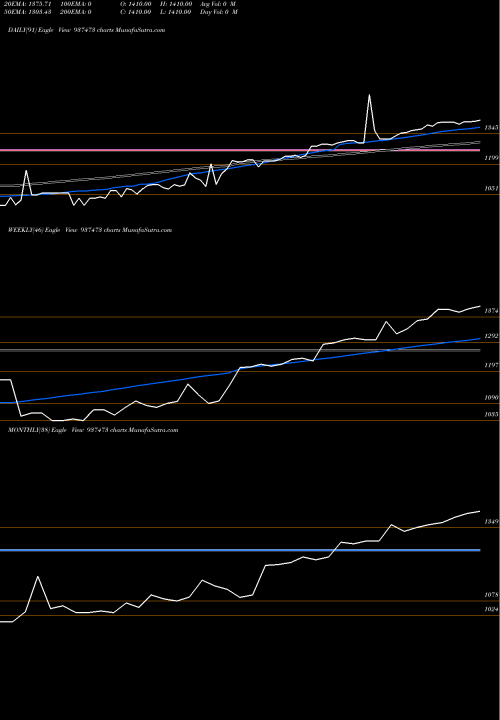Click the Avg Vol readout
The width and height of the screenshot is (500, 720).
pyautogui.click(x=218, y=3)
